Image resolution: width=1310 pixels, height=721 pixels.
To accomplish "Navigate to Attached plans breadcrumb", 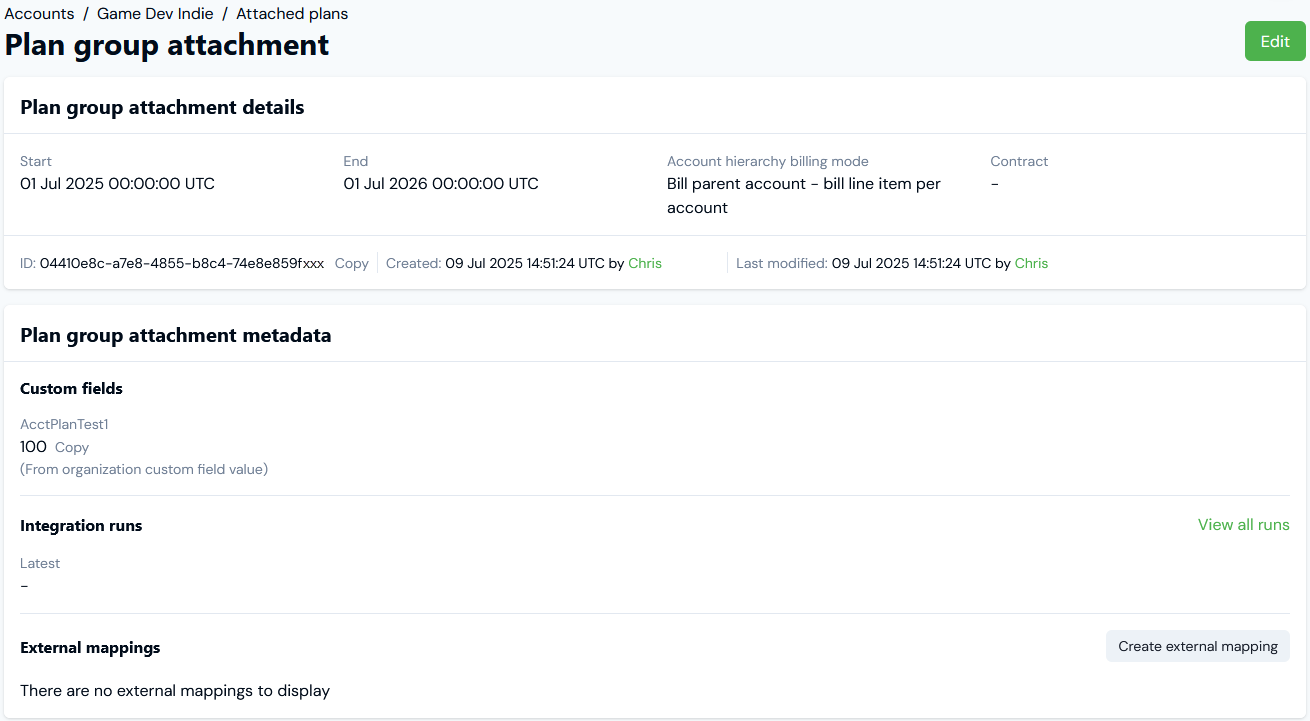I will pyautogui.click(x=292, y=14).
